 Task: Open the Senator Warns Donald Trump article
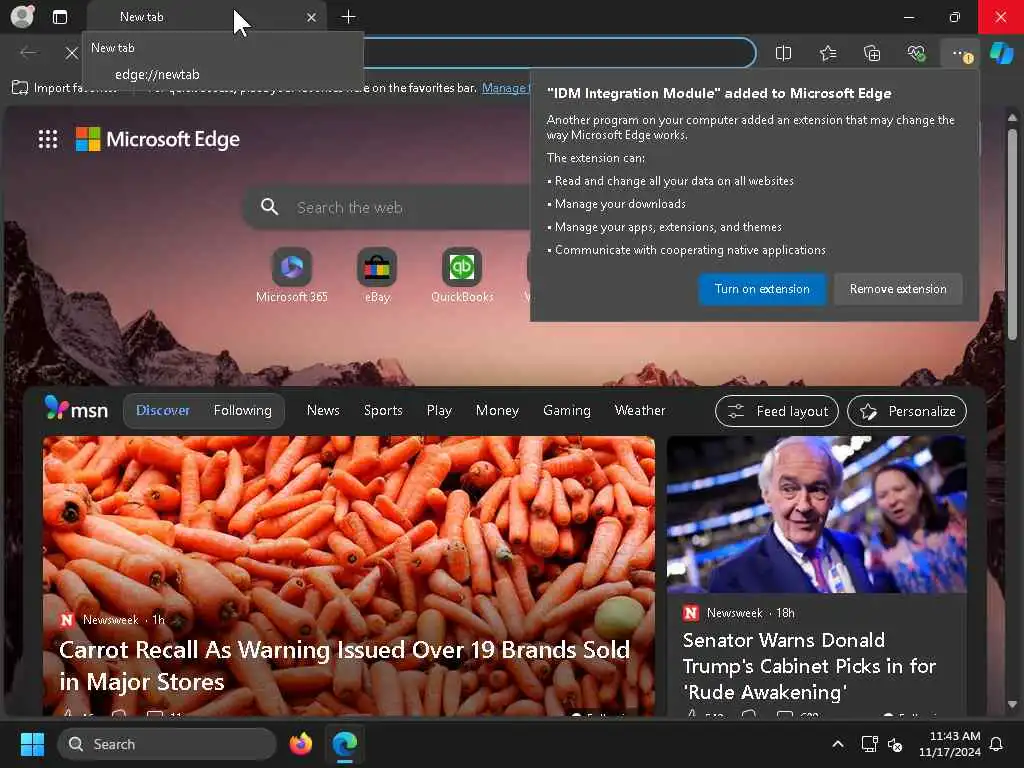[809, 665]
